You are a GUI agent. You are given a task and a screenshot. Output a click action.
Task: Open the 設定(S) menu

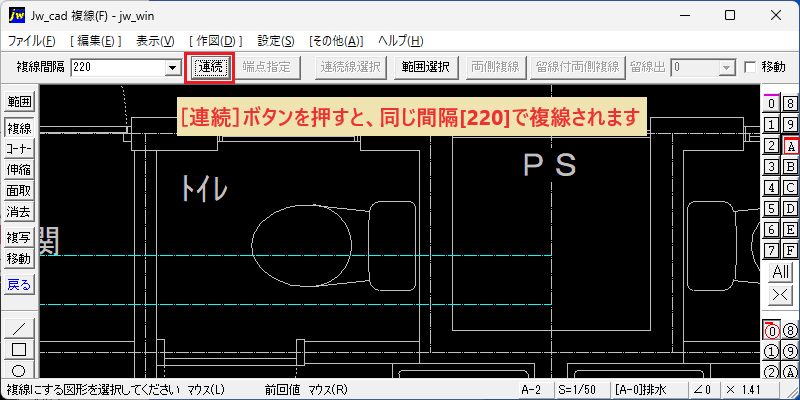click(276, 41)
